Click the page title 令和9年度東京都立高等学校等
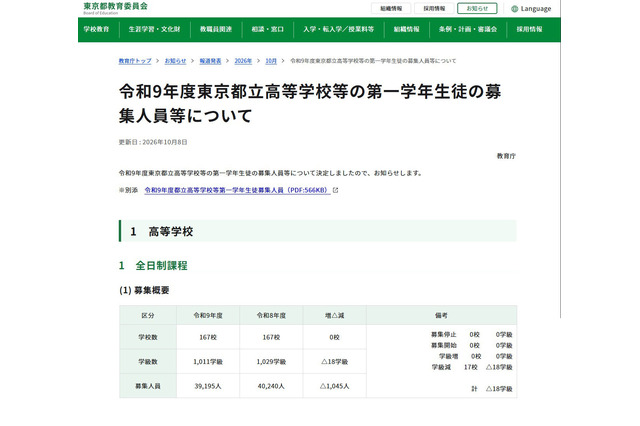This screenshot has height=426, width=640. (310, 104)
